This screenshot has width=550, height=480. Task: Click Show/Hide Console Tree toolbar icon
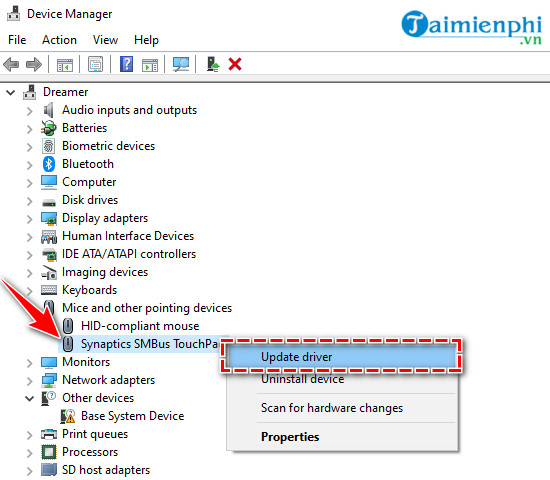pos(65,65)
